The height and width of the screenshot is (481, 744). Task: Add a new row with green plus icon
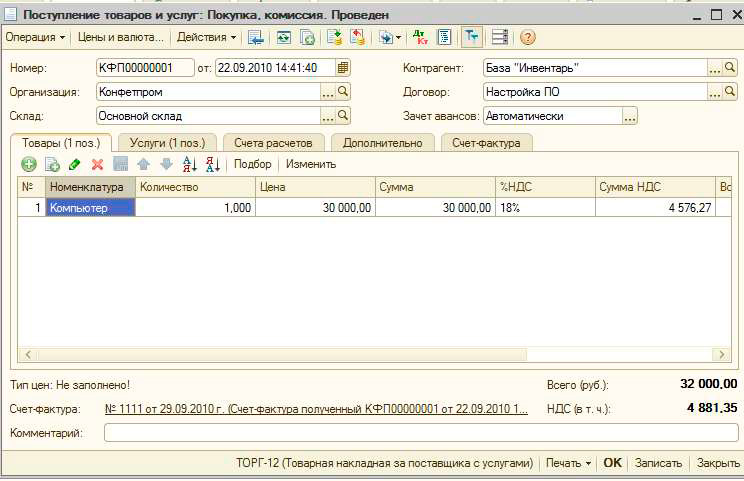[x=29, y=164]
